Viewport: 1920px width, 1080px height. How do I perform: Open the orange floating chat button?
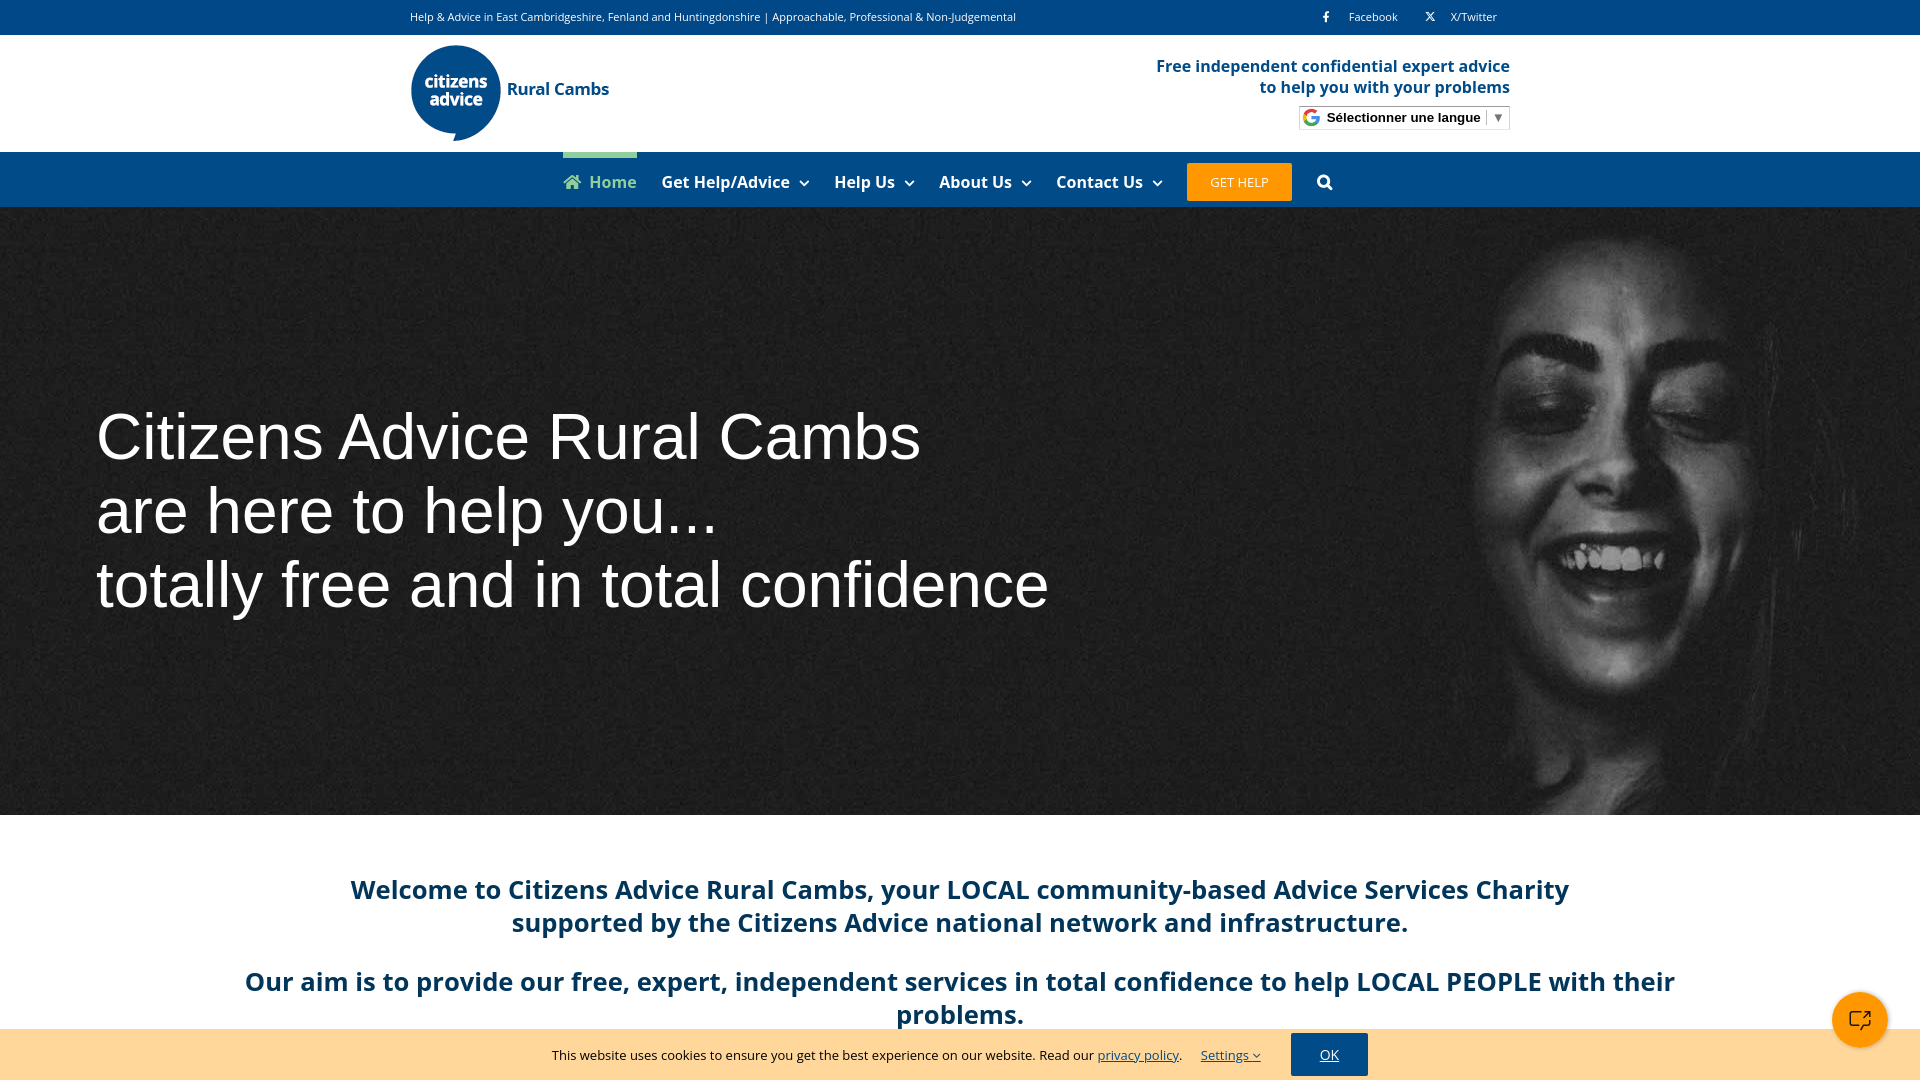1860,1020
